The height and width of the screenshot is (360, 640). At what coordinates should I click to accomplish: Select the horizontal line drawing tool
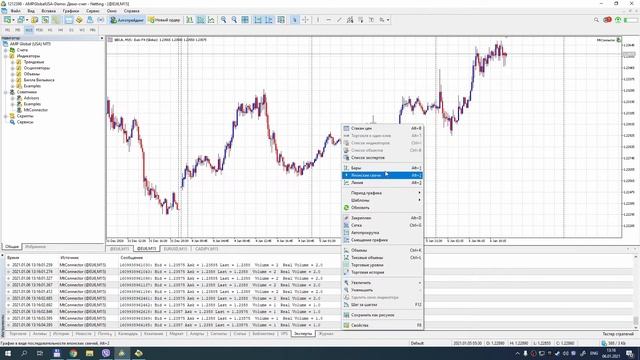pyautogui.click(x=329, y=20)
